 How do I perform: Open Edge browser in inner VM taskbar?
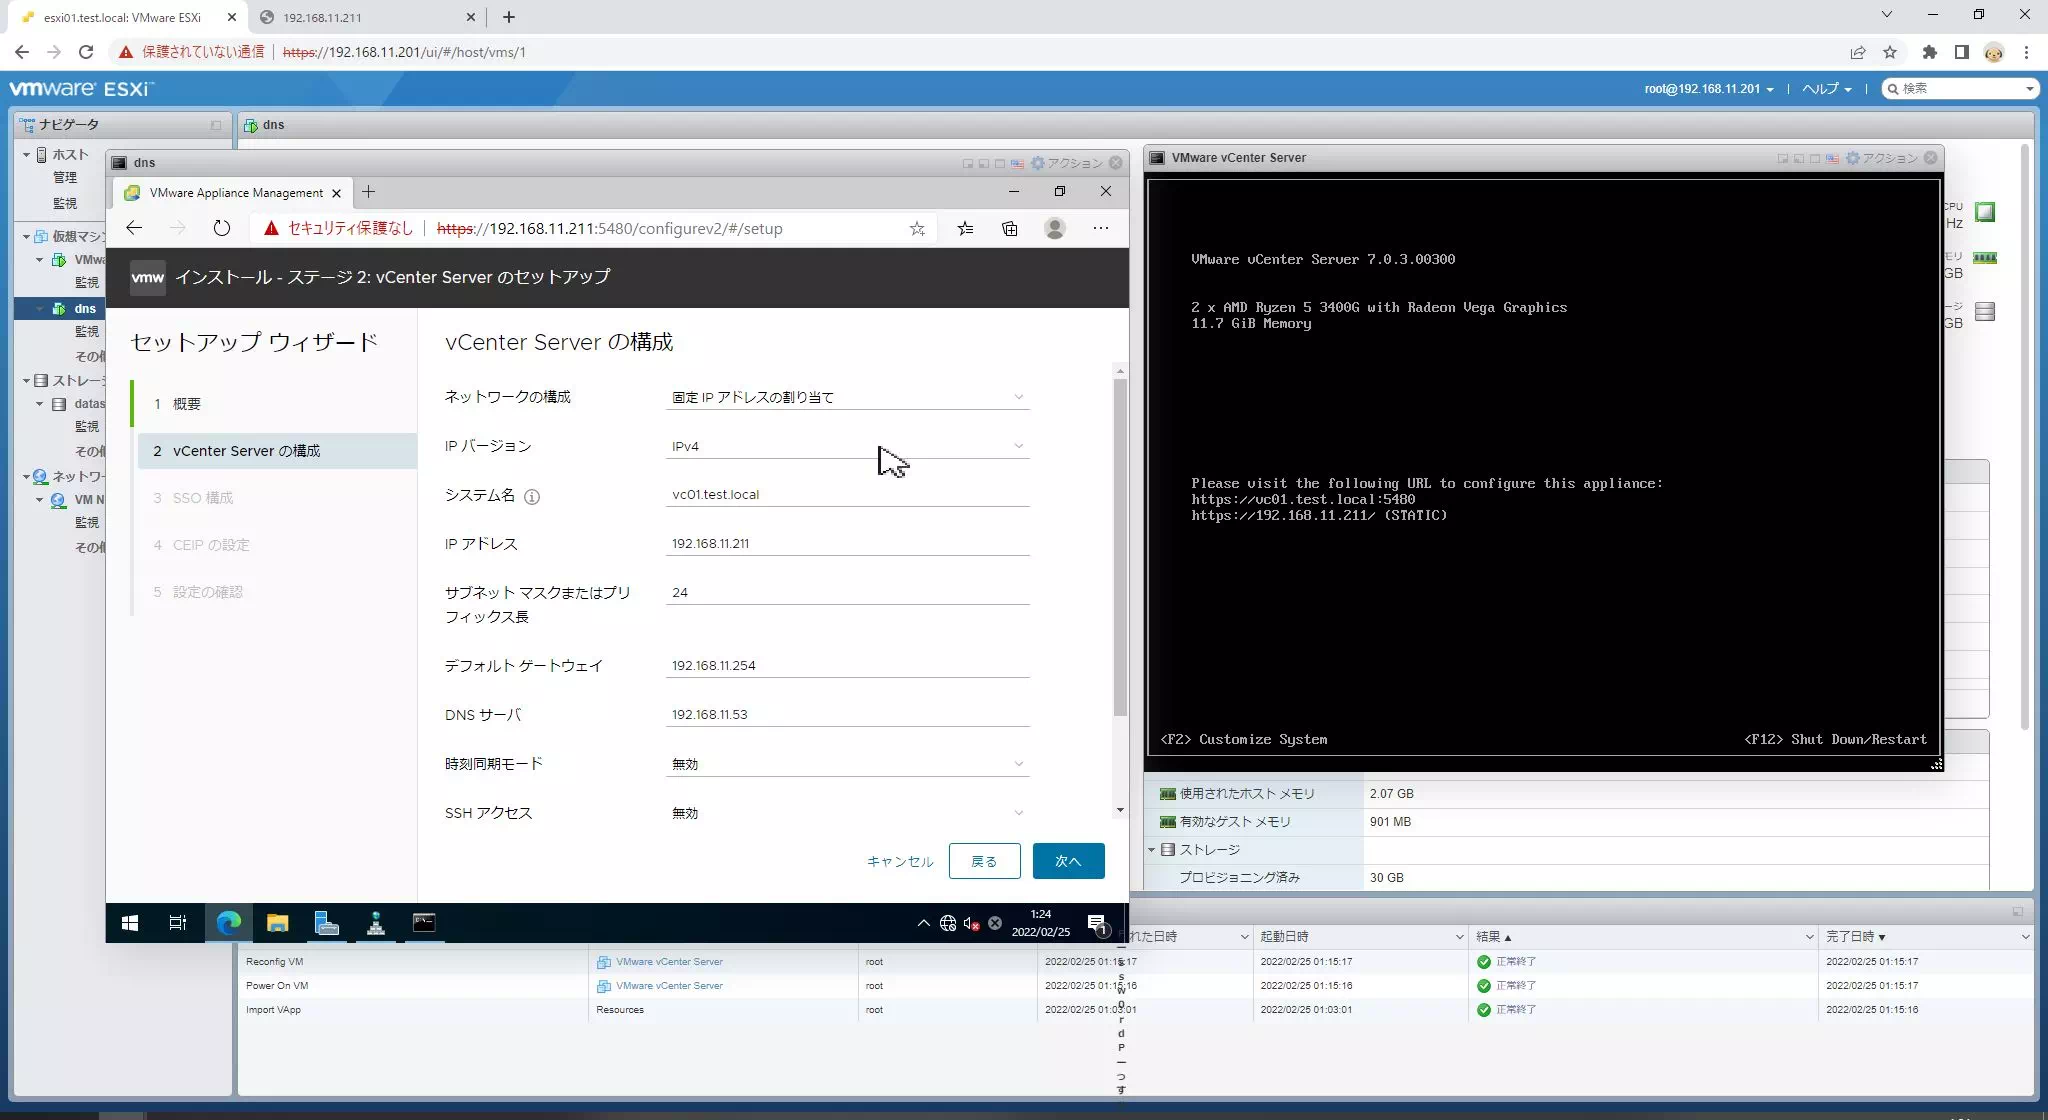[x=229, y=923]
